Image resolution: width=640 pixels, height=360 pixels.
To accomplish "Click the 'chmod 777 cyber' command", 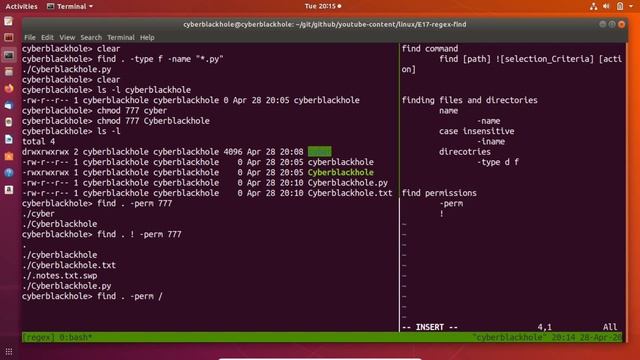I will [x=132, y=110].
